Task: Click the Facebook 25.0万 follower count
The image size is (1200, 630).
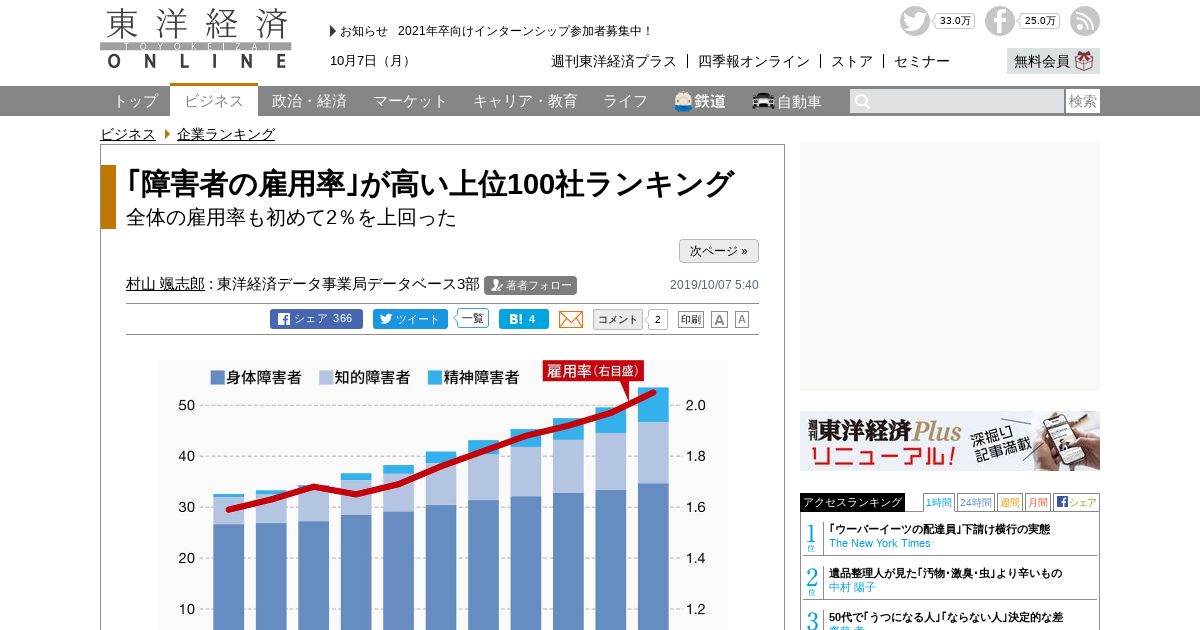Action: click(1040, 21)
